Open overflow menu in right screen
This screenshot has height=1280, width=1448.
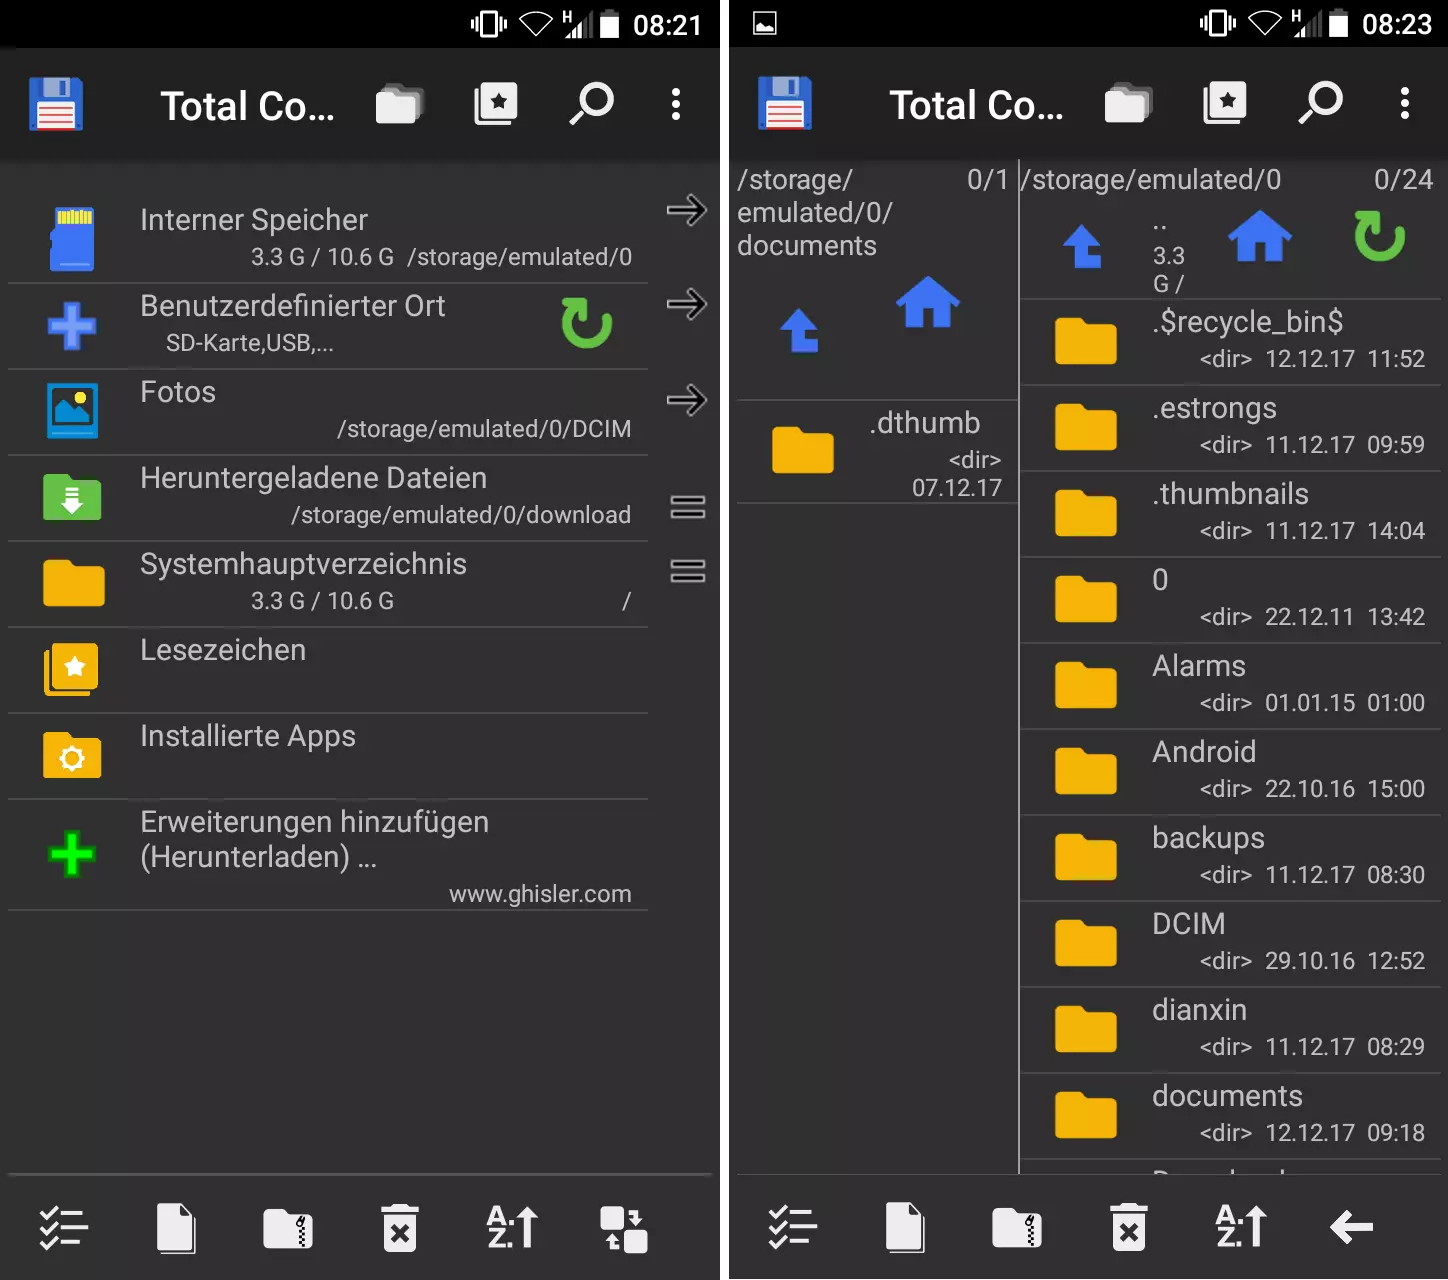pyautogui.click(x=1405, y=104)
